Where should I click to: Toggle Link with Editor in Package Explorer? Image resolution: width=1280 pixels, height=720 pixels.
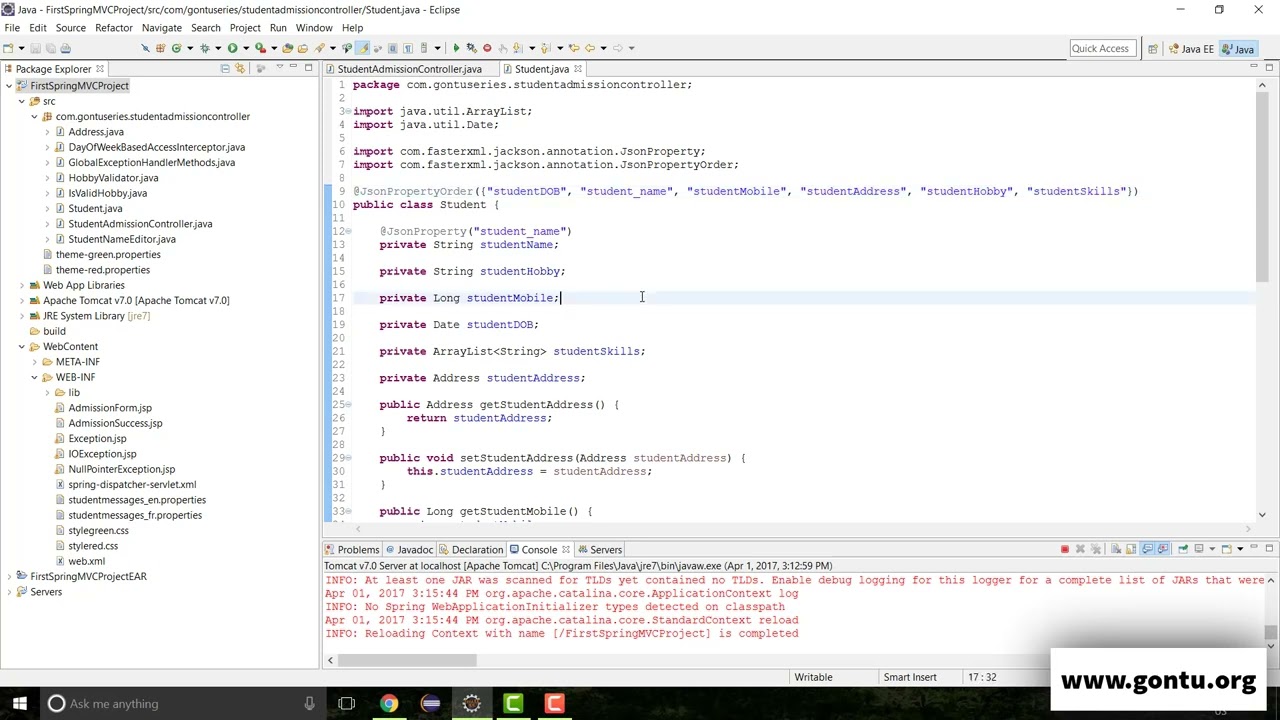(x=240, y=69)
